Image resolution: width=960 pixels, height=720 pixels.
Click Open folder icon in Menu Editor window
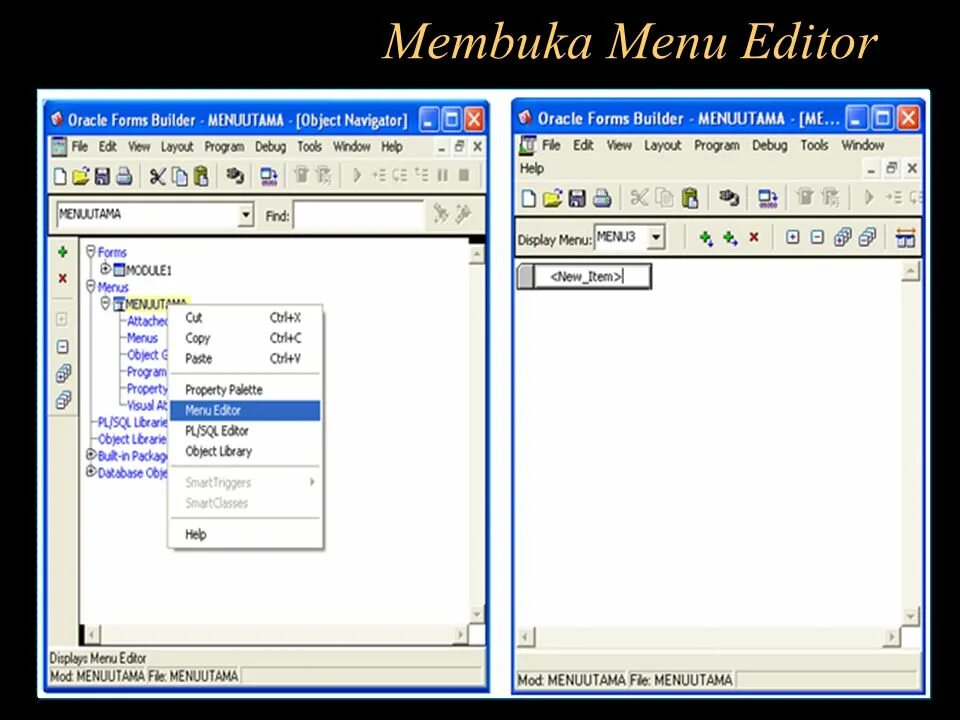552,198
